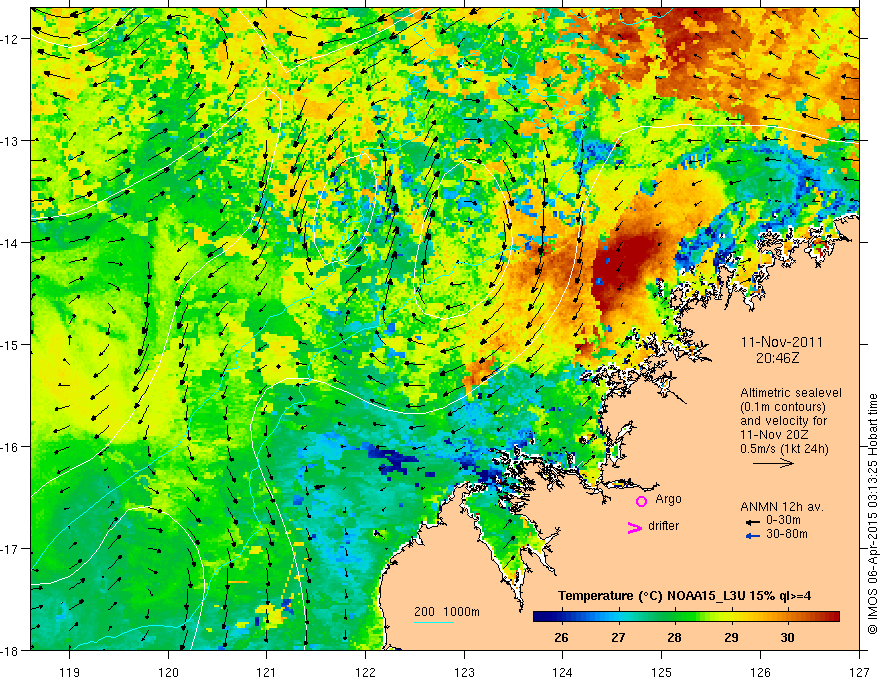Click the longitude axis label '121'
The image size is (880, 680).
tap(267, 672)
